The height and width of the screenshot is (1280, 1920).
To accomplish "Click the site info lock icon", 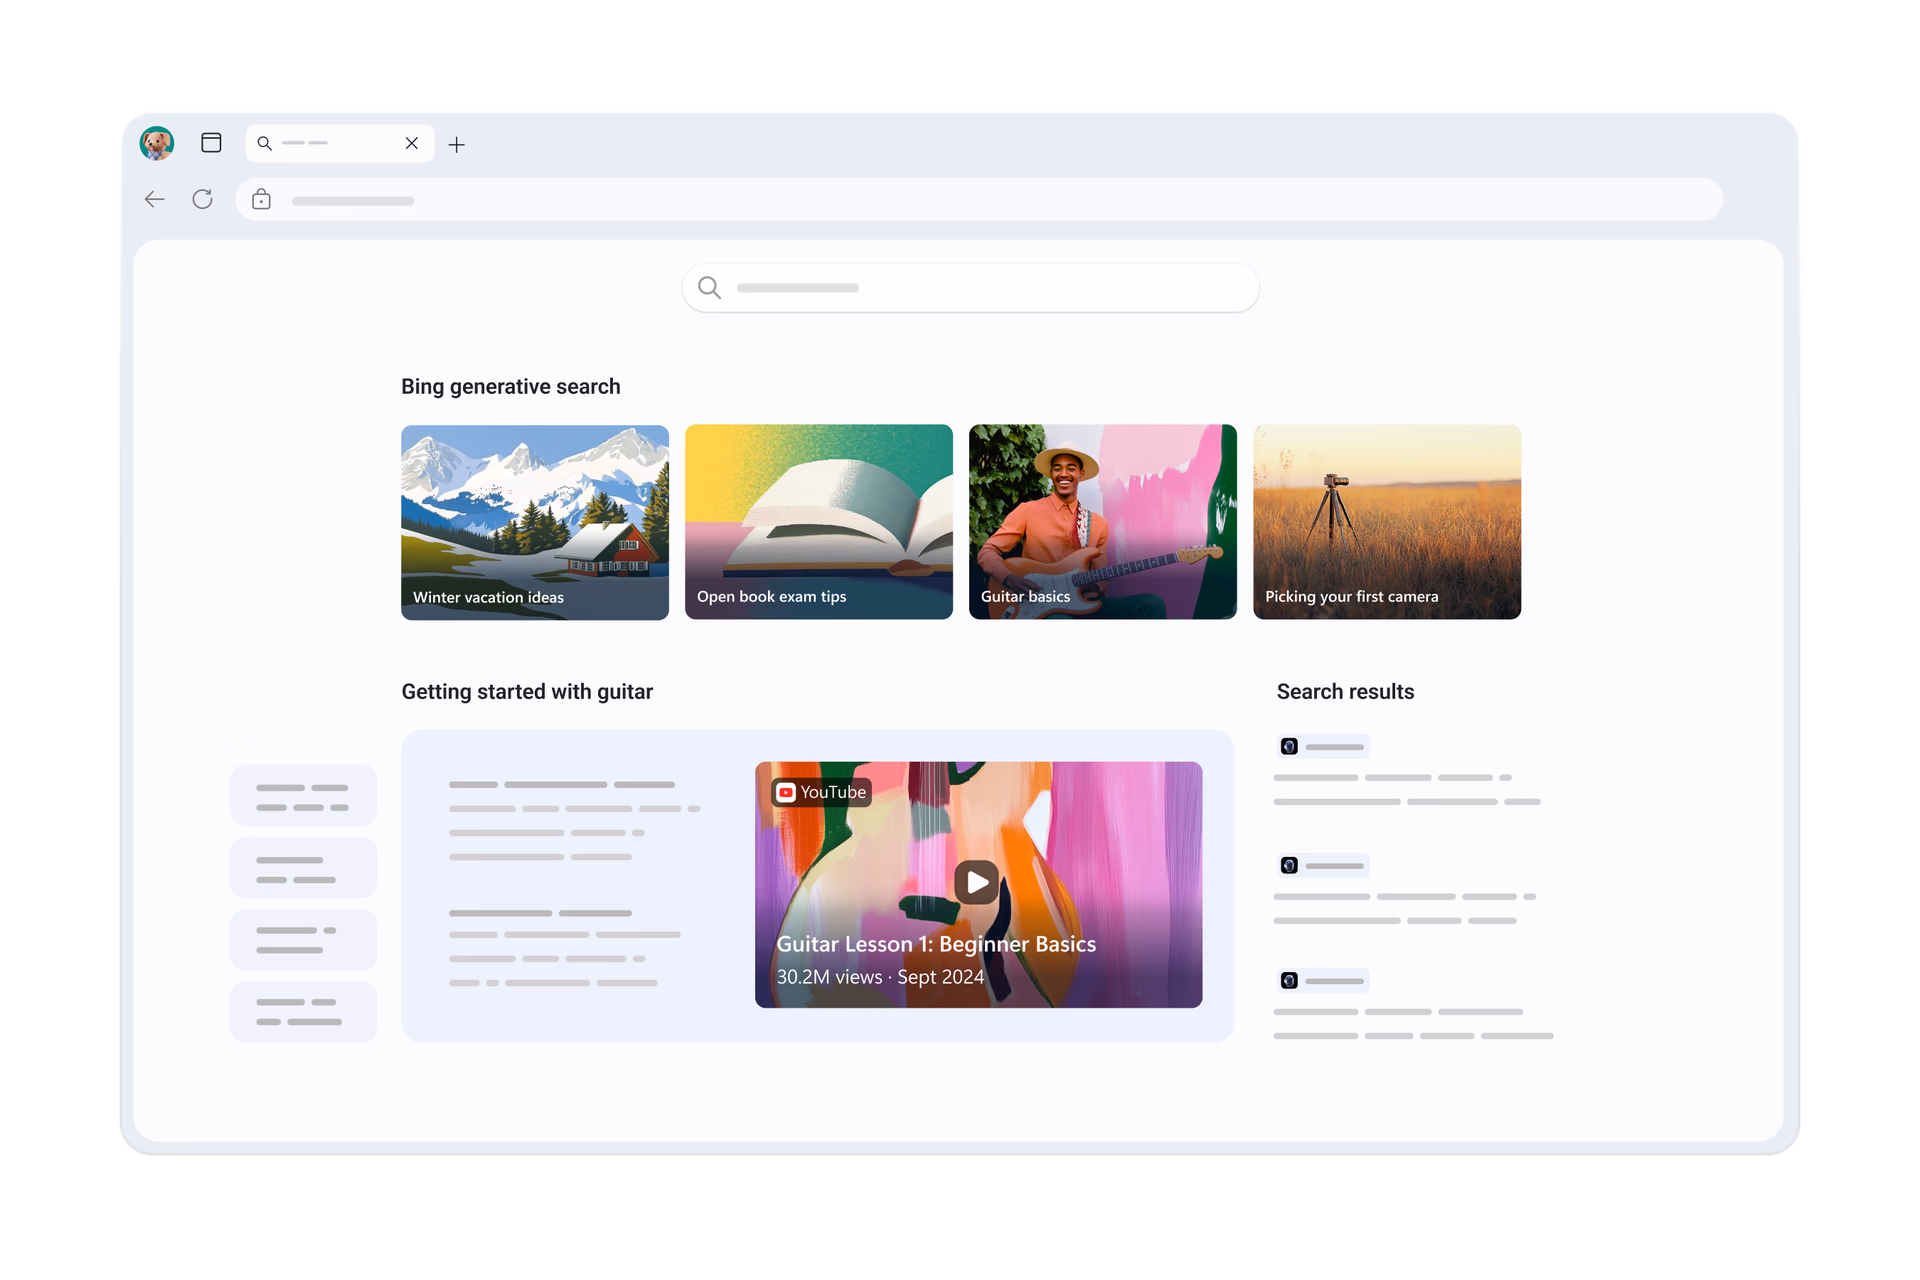I will tap(261, 200).
